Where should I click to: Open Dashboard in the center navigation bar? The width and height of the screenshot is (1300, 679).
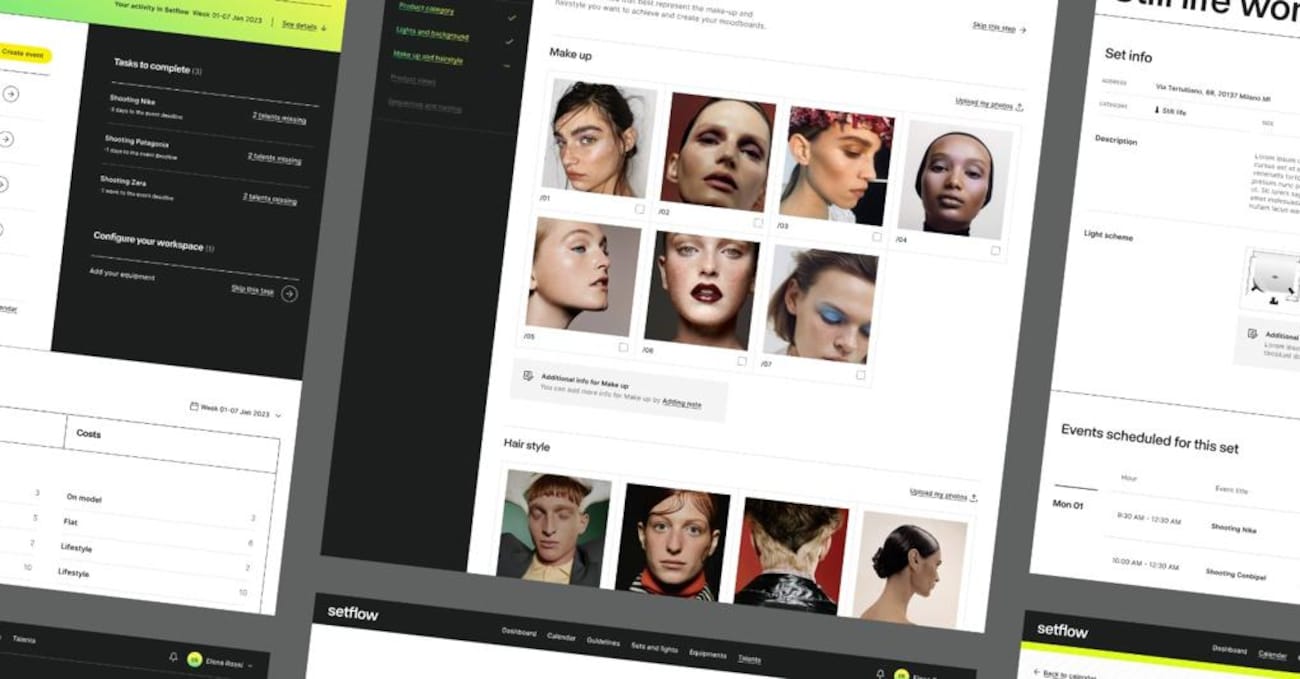tap(519, 633)
